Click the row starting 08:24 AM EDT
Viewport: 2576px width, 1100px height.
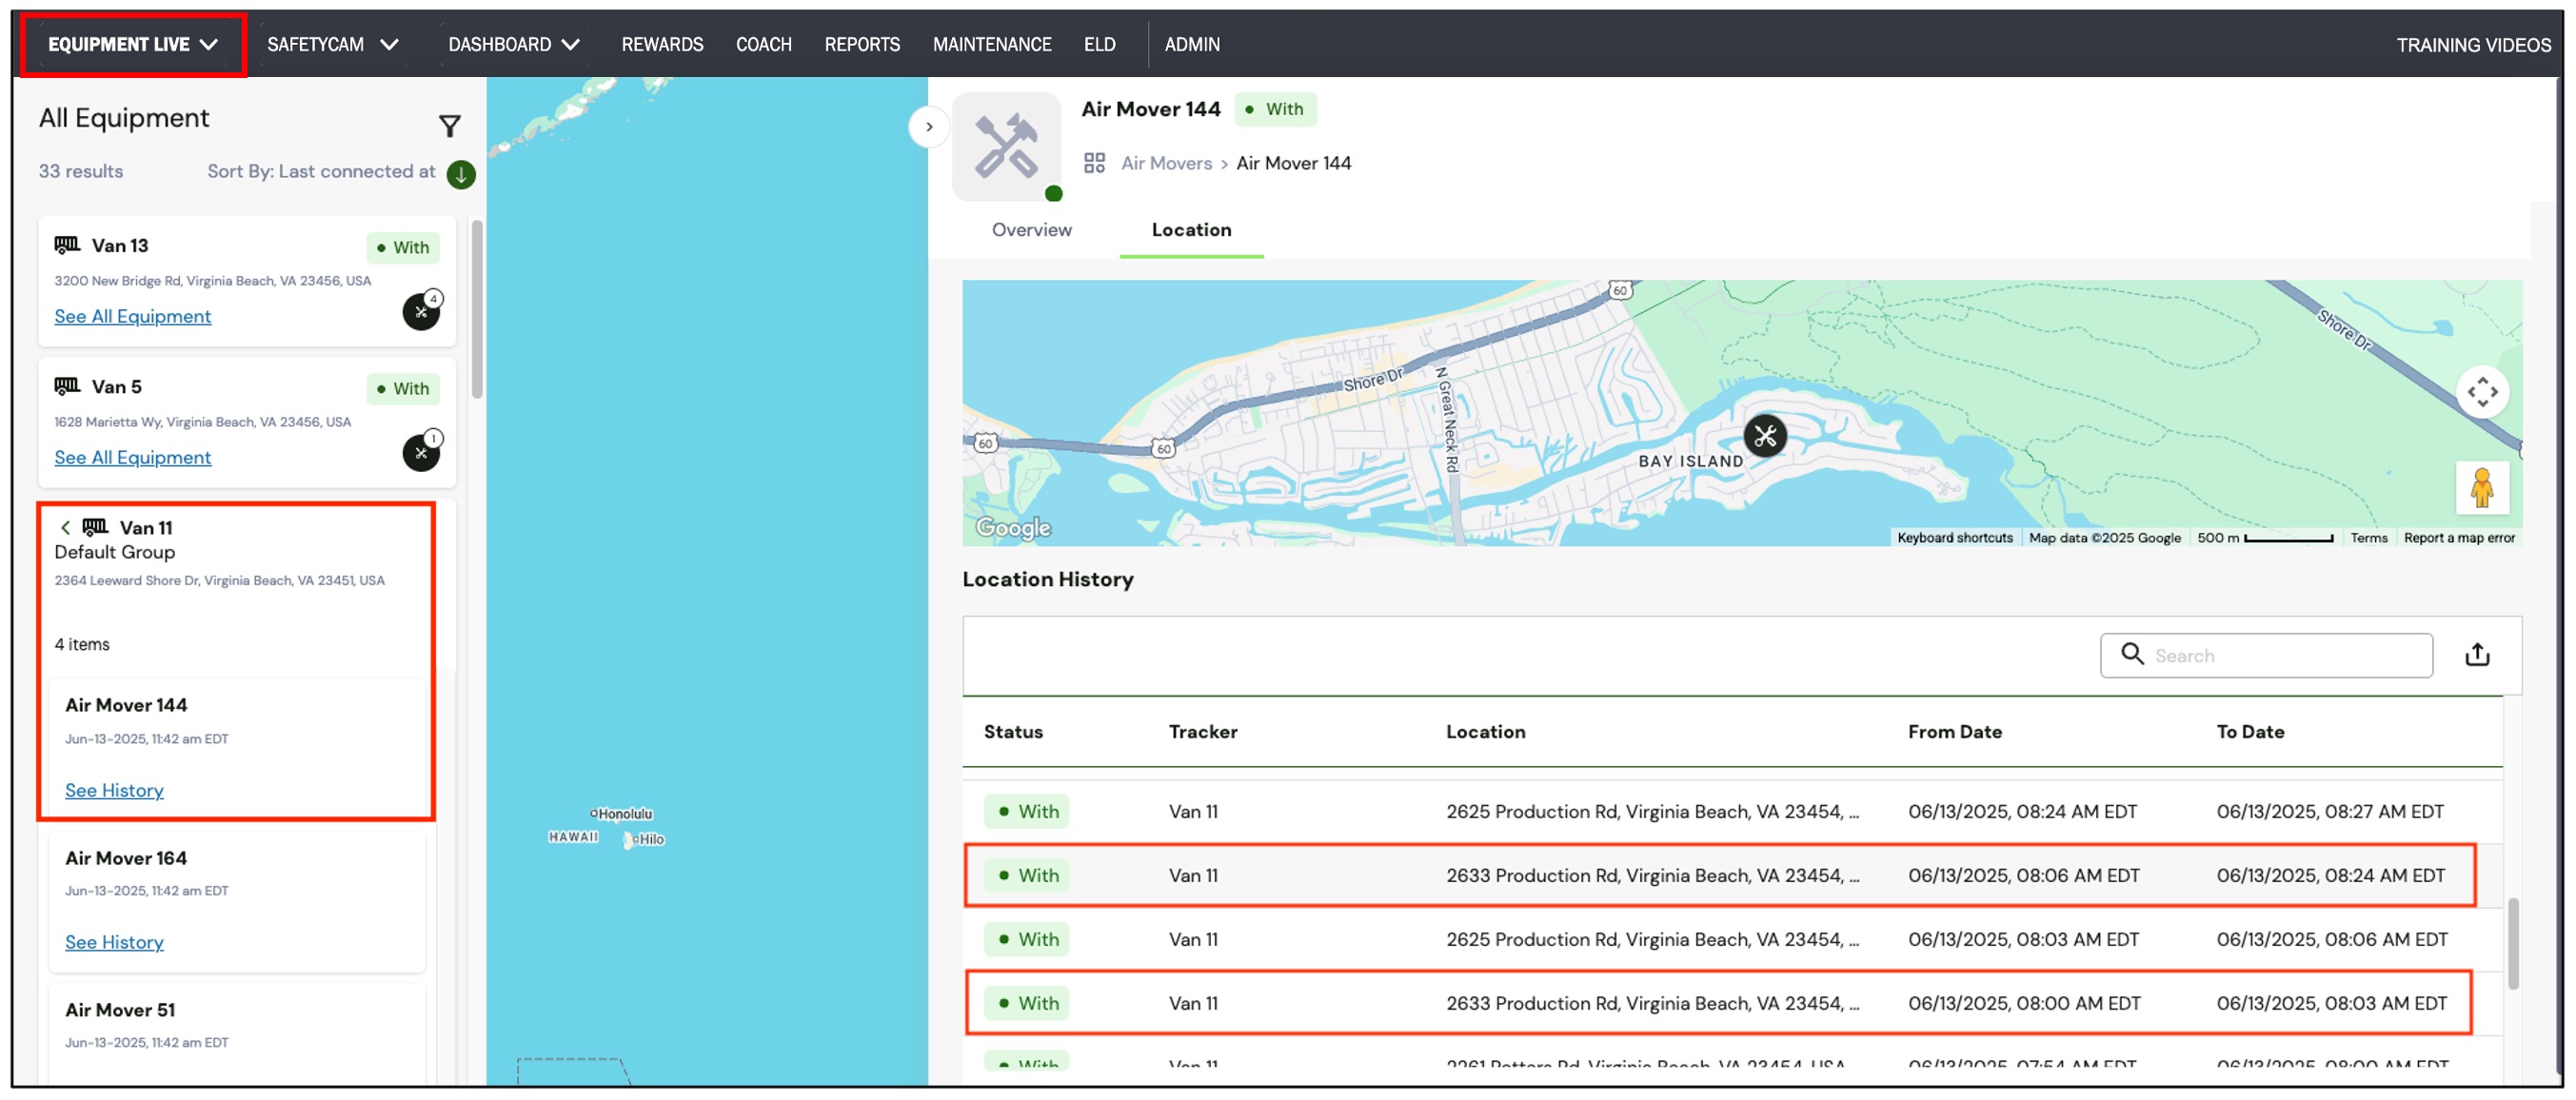click(x=1732, y=812)
